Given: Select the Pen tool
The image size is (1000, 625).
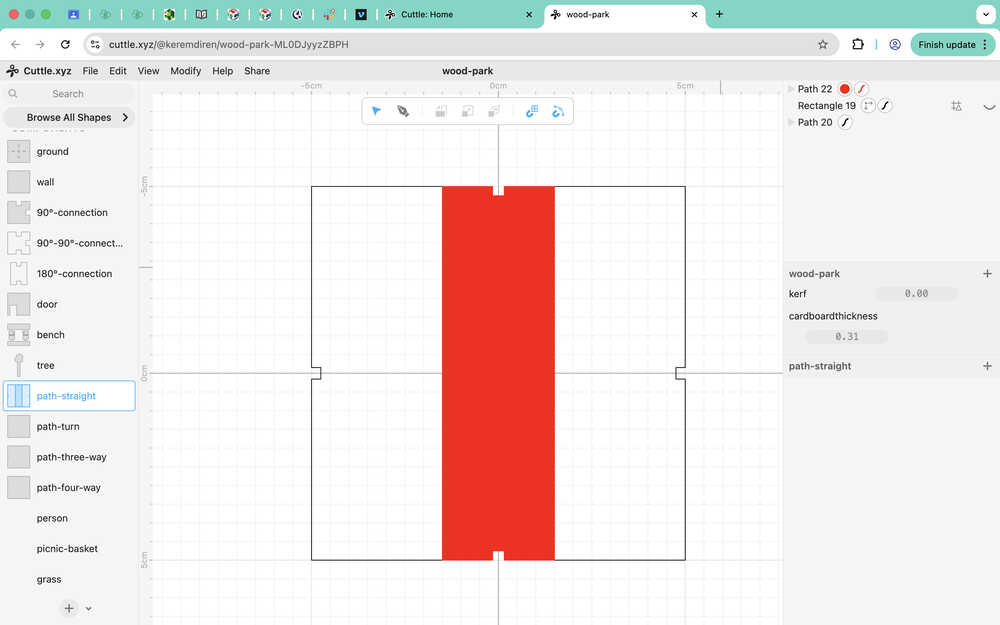Looking at the screenshot, I should [403, 111].
